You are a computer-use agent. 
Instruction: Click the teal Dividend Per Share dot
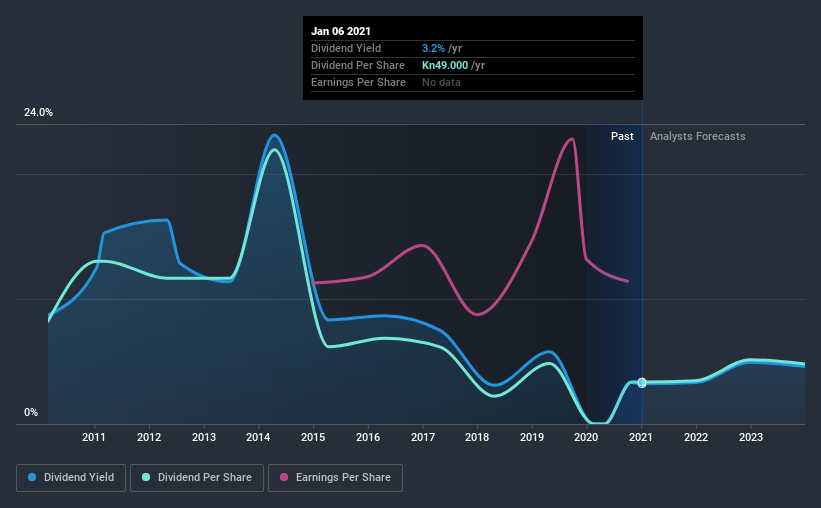pyautogui.click(x=146, y=477)
